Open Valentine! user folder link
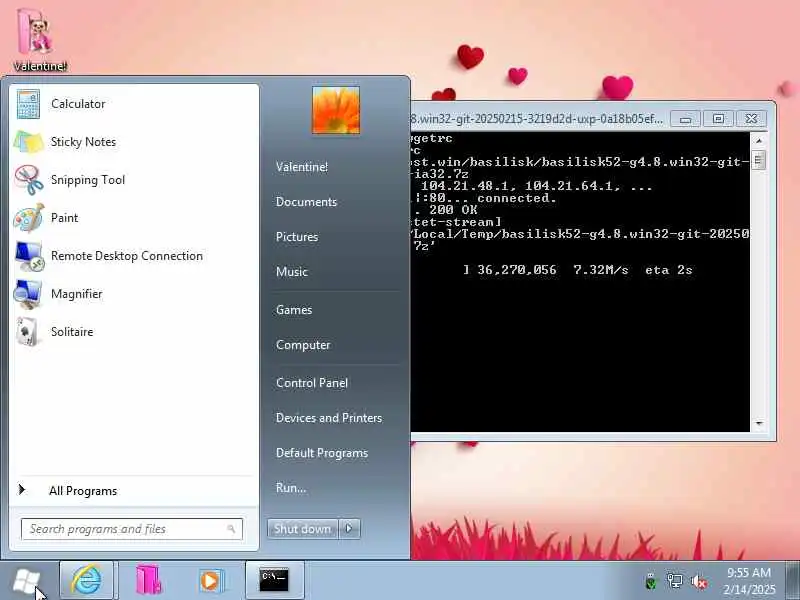 (x=302, y=167)
